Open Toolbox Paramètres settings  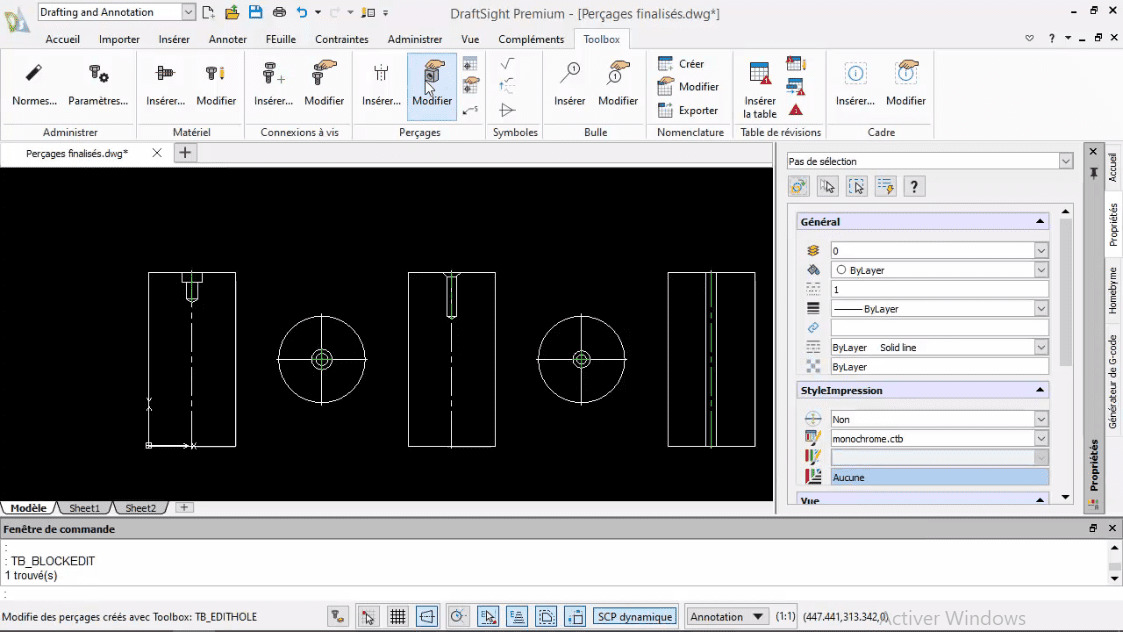pyautogui.click(x=98, y=85)
